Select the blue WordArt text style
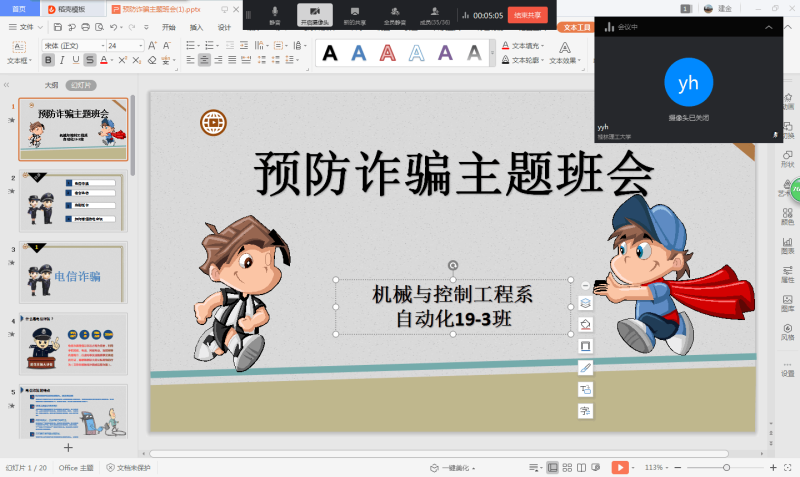This screenshot has width=800, height=477. 359,53
